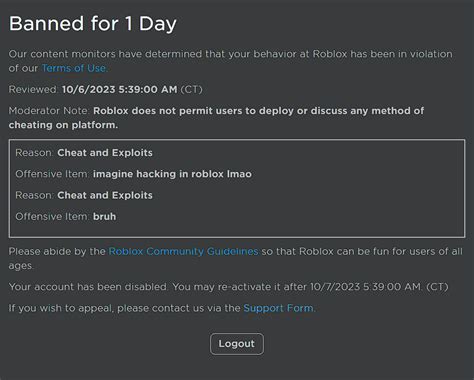Open the Terms of Use link

click(74, 68)
